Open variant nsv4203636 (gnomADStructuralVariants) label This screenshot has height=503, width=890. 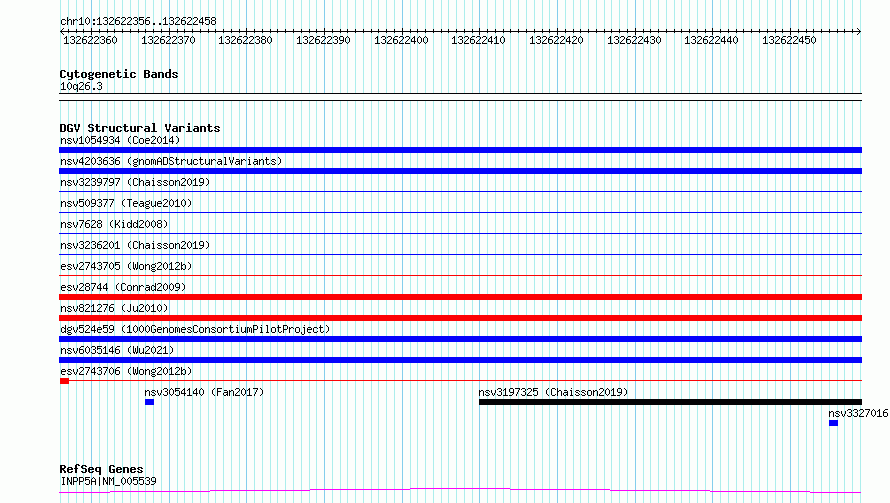[x=171, y=161]
